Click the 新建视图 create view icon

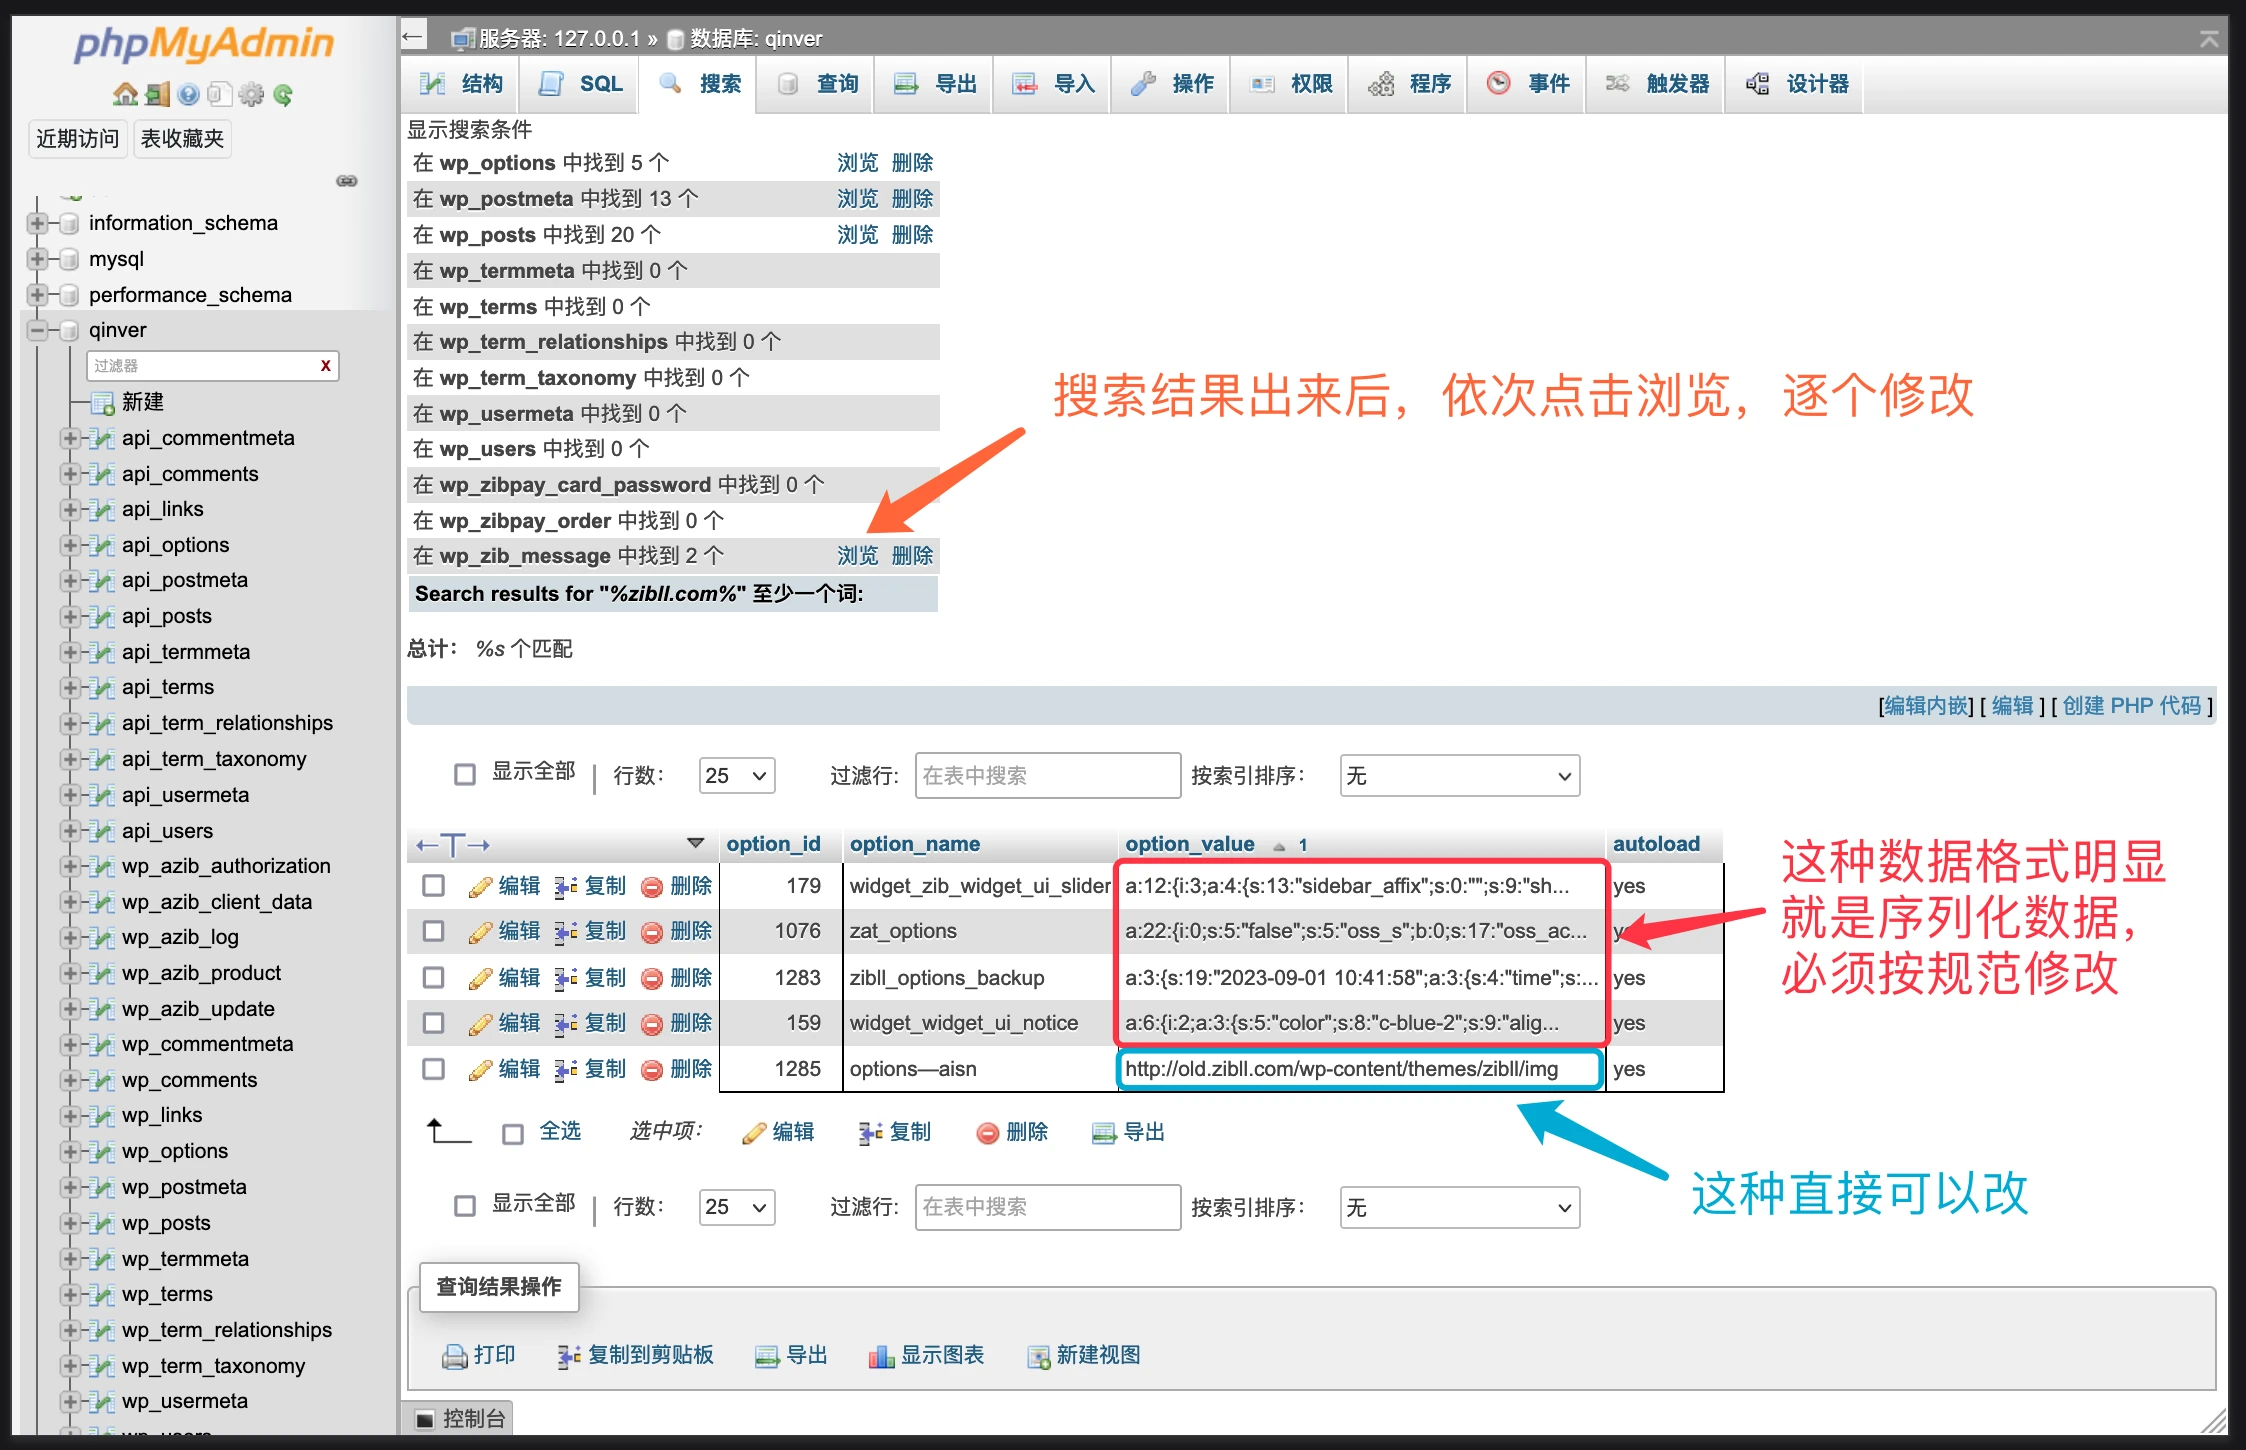[1038, 1356]
